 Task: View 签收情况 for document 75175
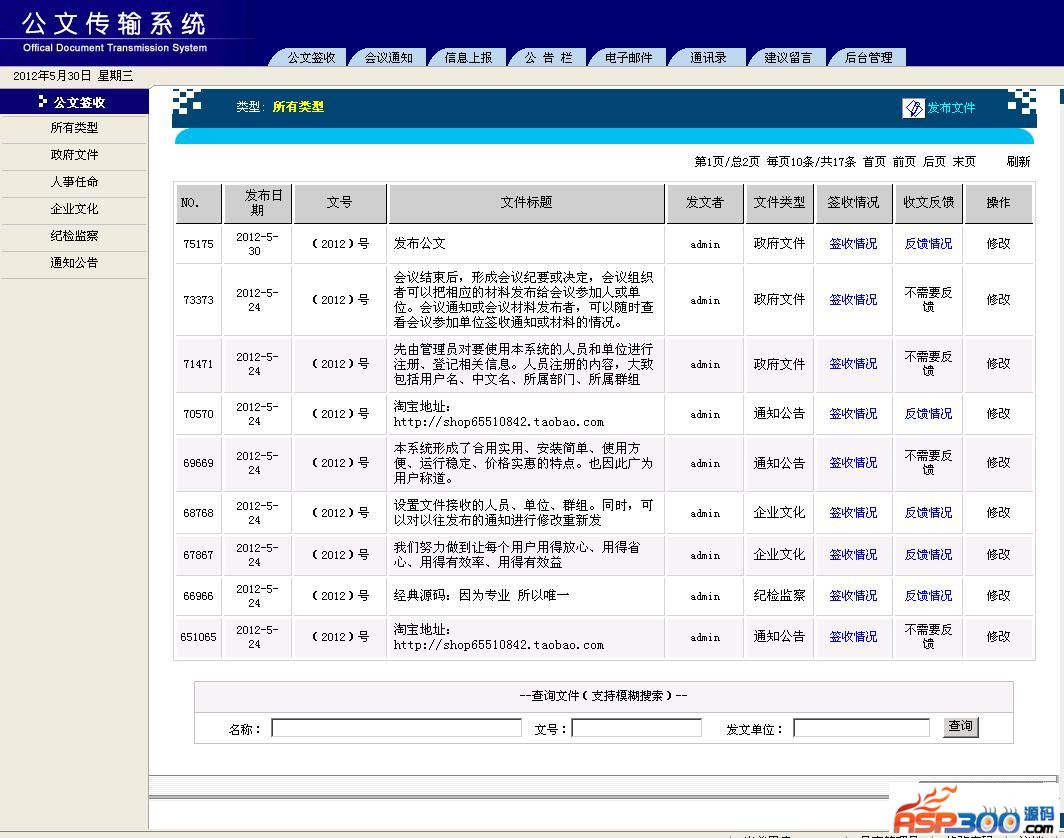(x=853, y=244)
